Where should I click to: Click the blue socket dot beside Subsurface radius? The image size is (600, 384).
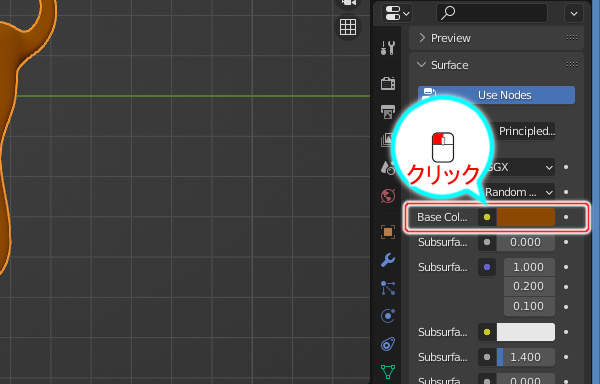coord(487,267)
